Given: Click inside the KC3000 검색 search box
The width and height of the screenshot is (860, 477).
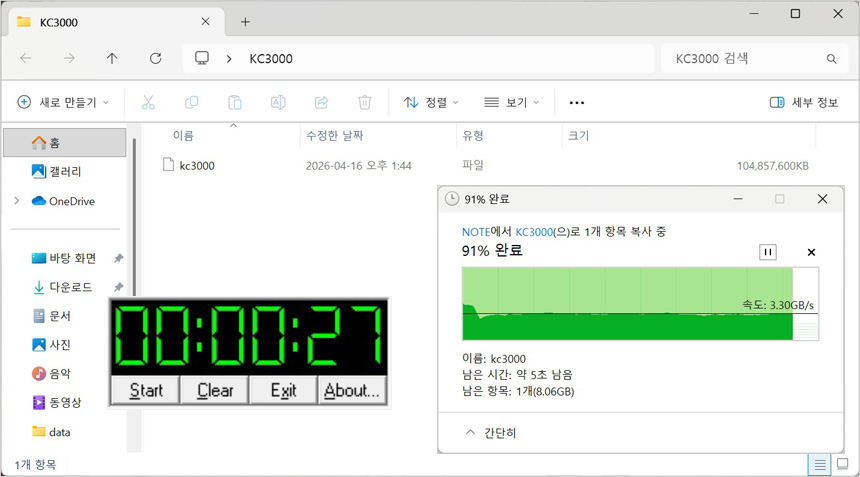Looking at the screenshot, I should point(745,59).
